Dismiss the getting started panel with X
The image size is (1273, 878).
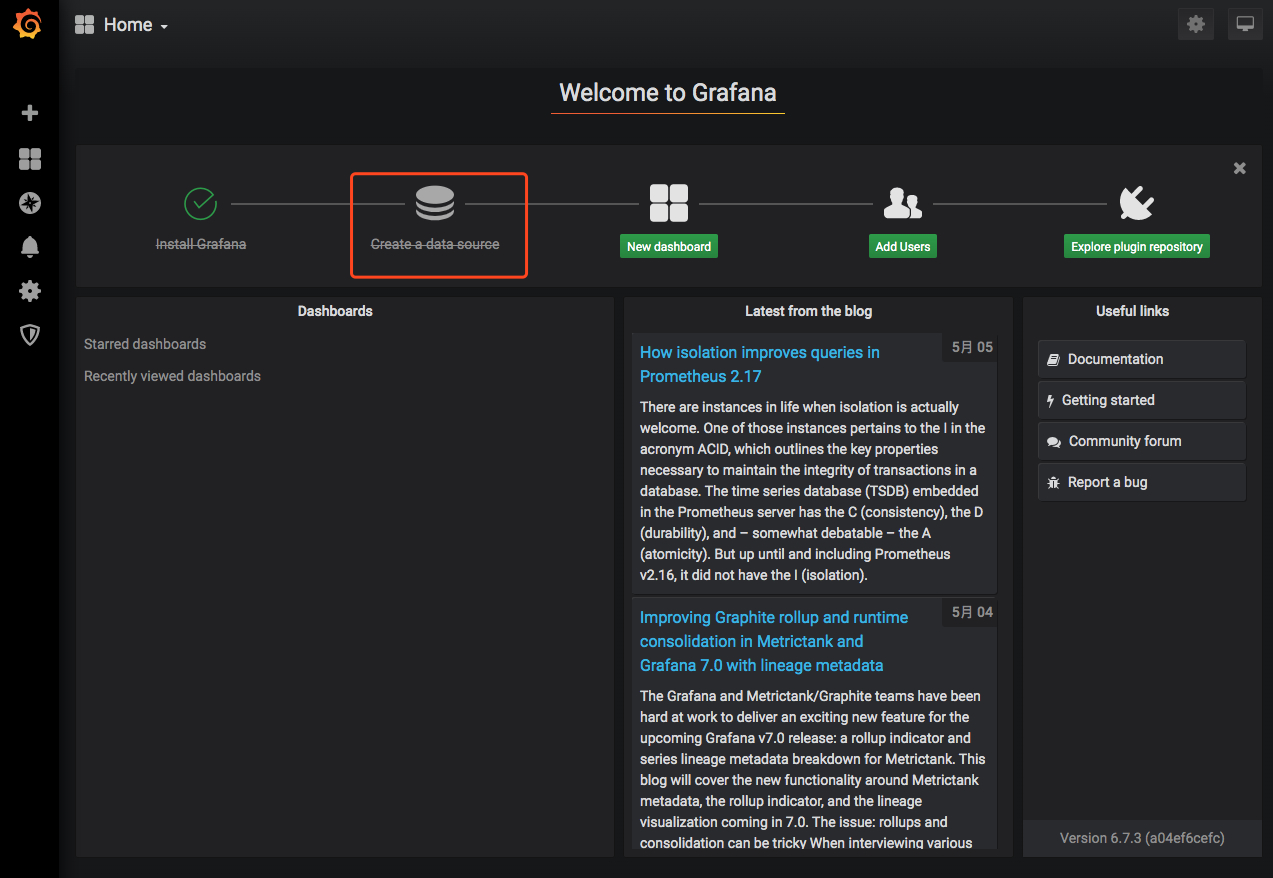tap(1240, 168)
